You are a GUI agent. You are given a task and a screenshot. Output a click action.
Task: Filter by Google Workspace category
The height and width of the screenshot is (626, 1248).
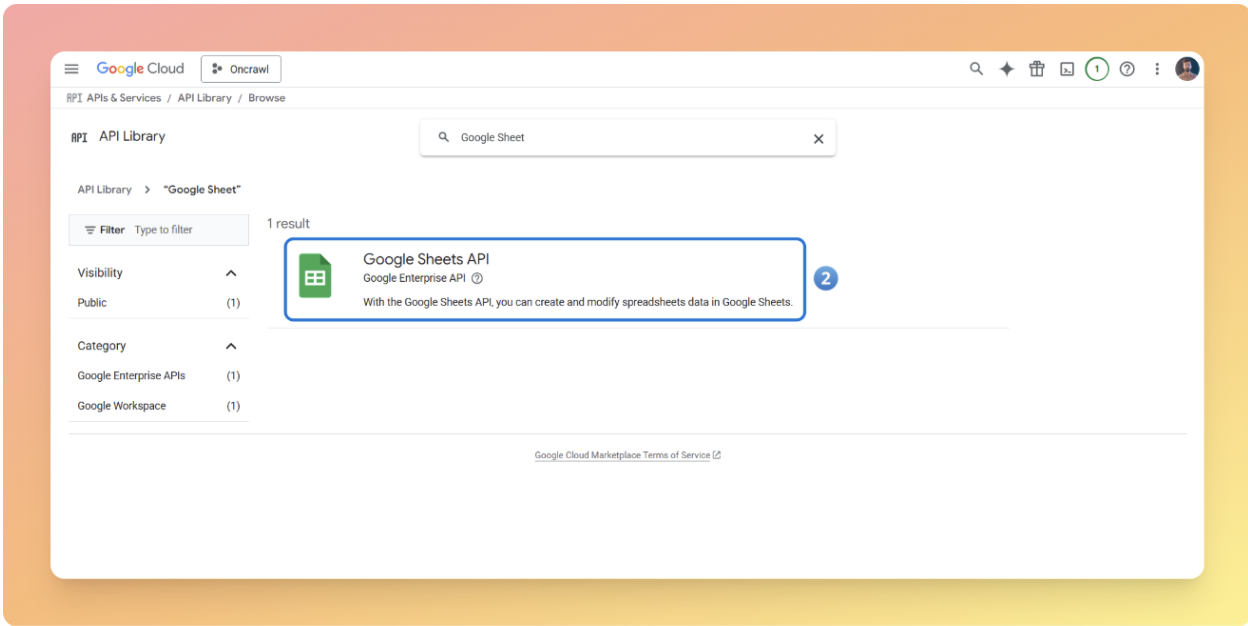pos(124,405)
